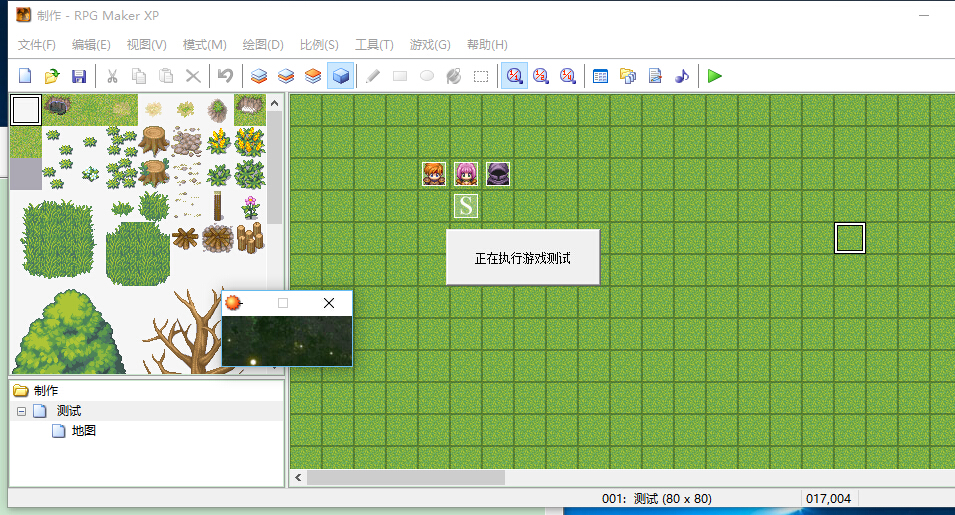Select the Events layer cube icon
Screen dimensions: 955x515
point(340,76)
